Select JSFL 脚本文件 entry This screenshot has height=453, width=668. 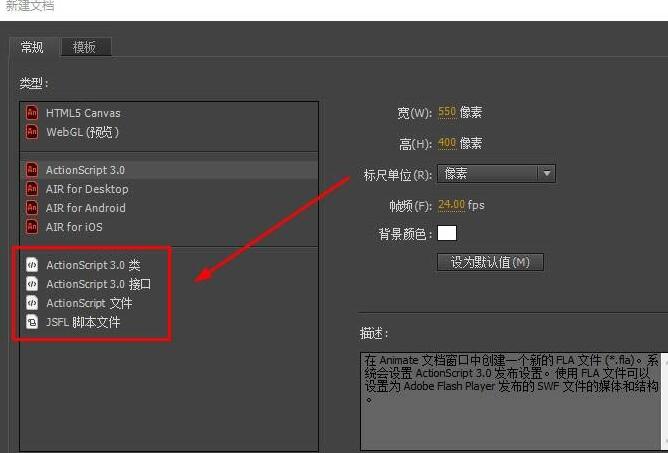[x=169, y=322]
